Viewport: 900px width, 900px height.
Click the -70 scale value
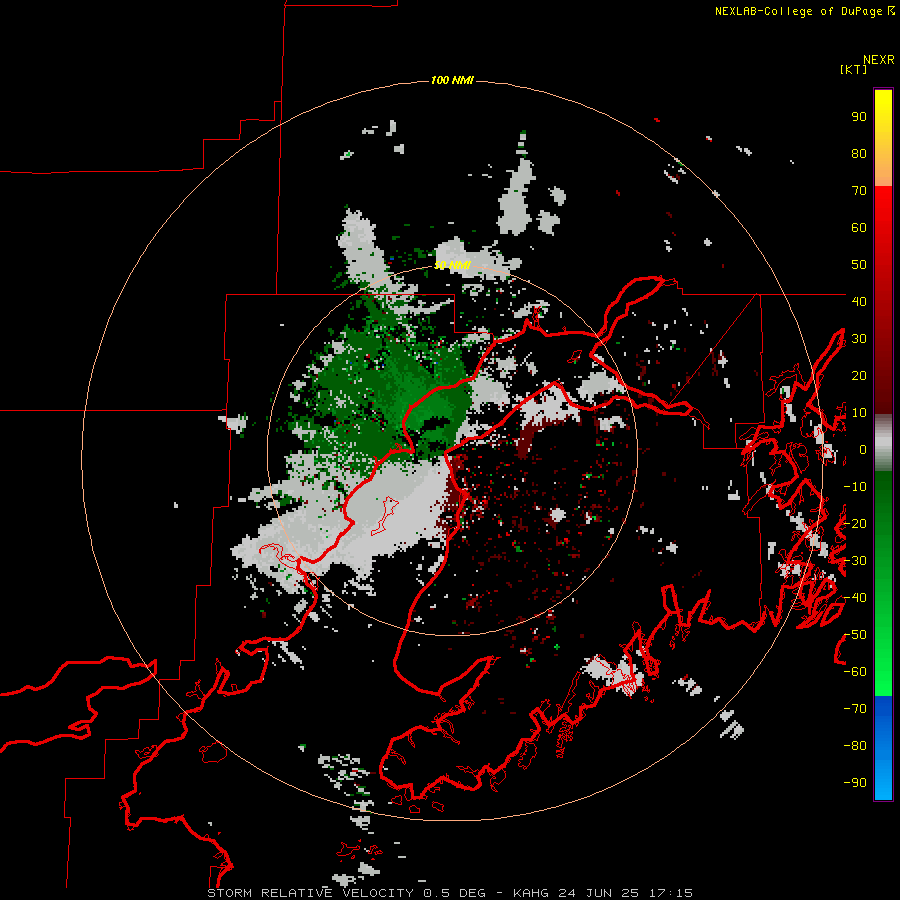click(x=855, y=709)
